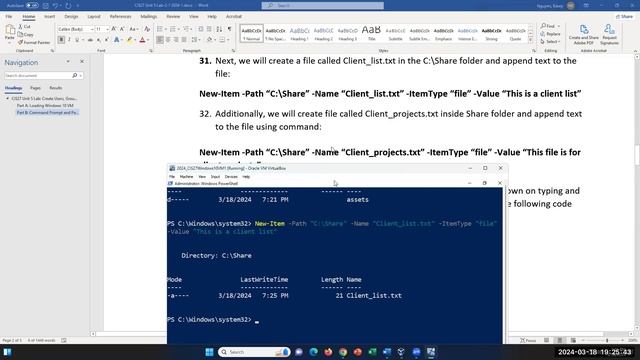Open Microsoft Edge from the taskbar
The height and width of the screenshot is (360, 640).
[313, 352]
